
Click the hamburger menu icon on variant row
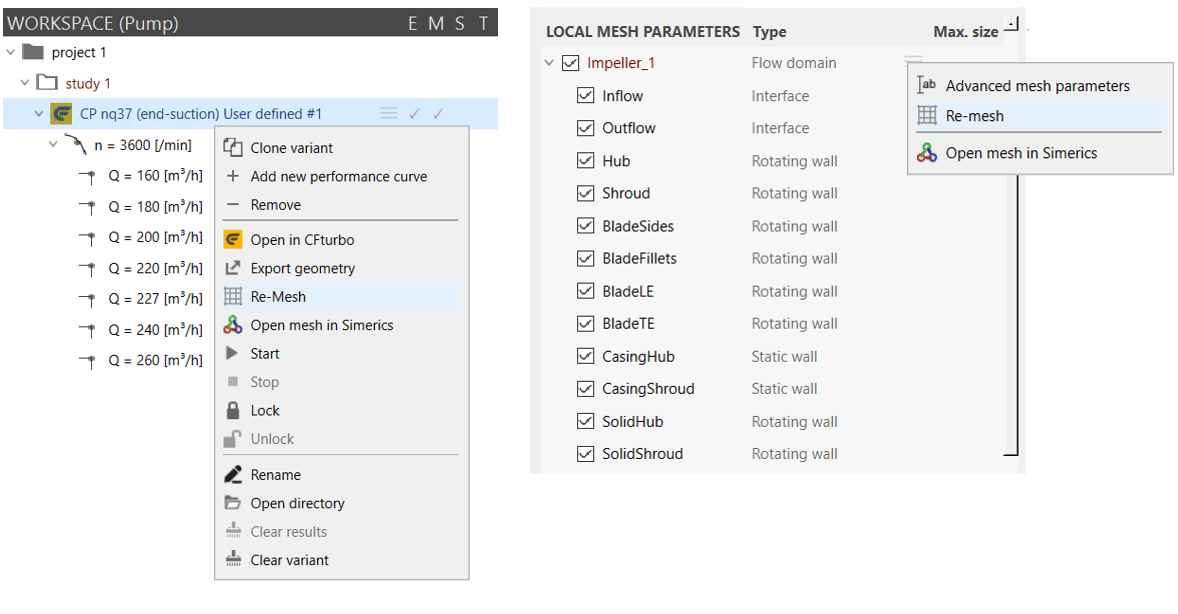(x=388, y=113)
